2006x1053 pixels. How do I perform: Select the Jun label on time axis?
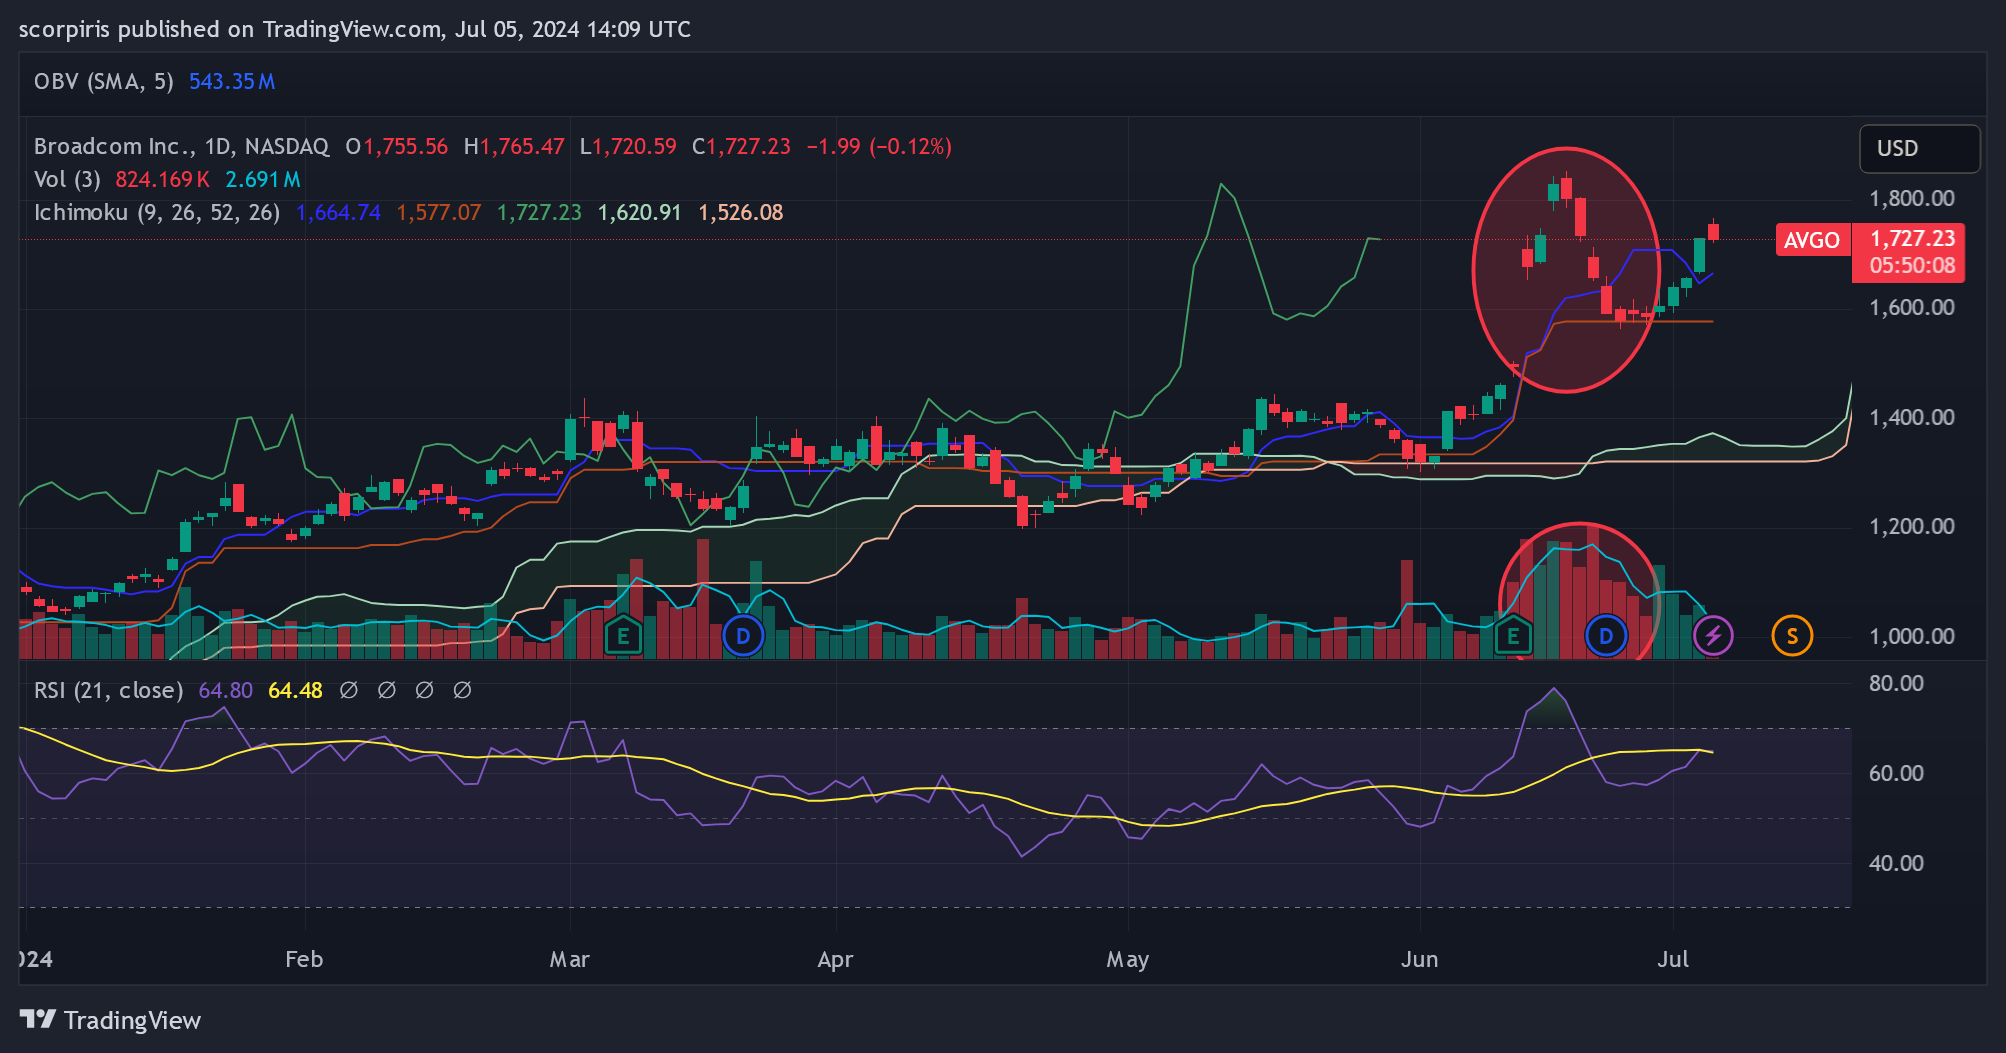pyautogui.click(x=1419, y=960)
